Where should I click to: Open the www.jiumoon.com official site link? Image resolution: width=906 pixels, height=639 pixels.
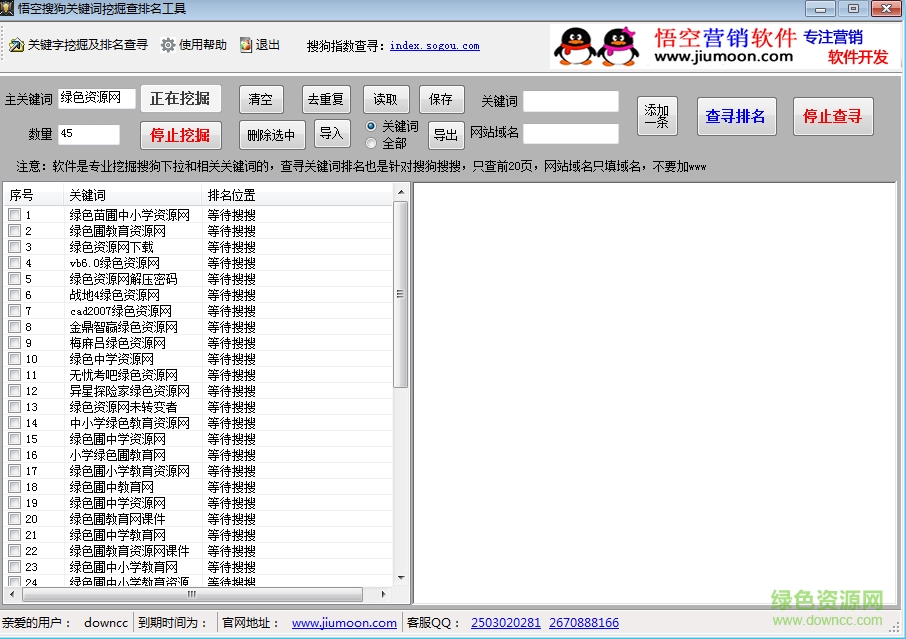click(343, 622)
